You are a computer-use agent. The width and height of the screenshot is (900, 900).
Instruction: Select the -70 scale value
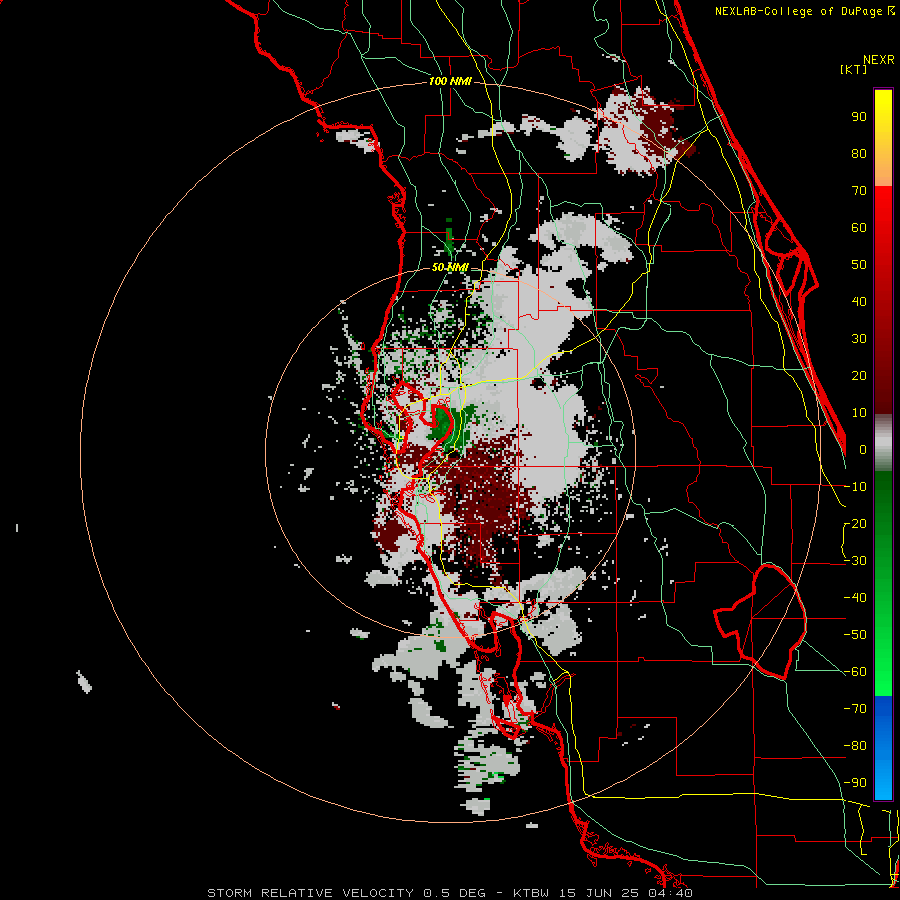(855, 709)
